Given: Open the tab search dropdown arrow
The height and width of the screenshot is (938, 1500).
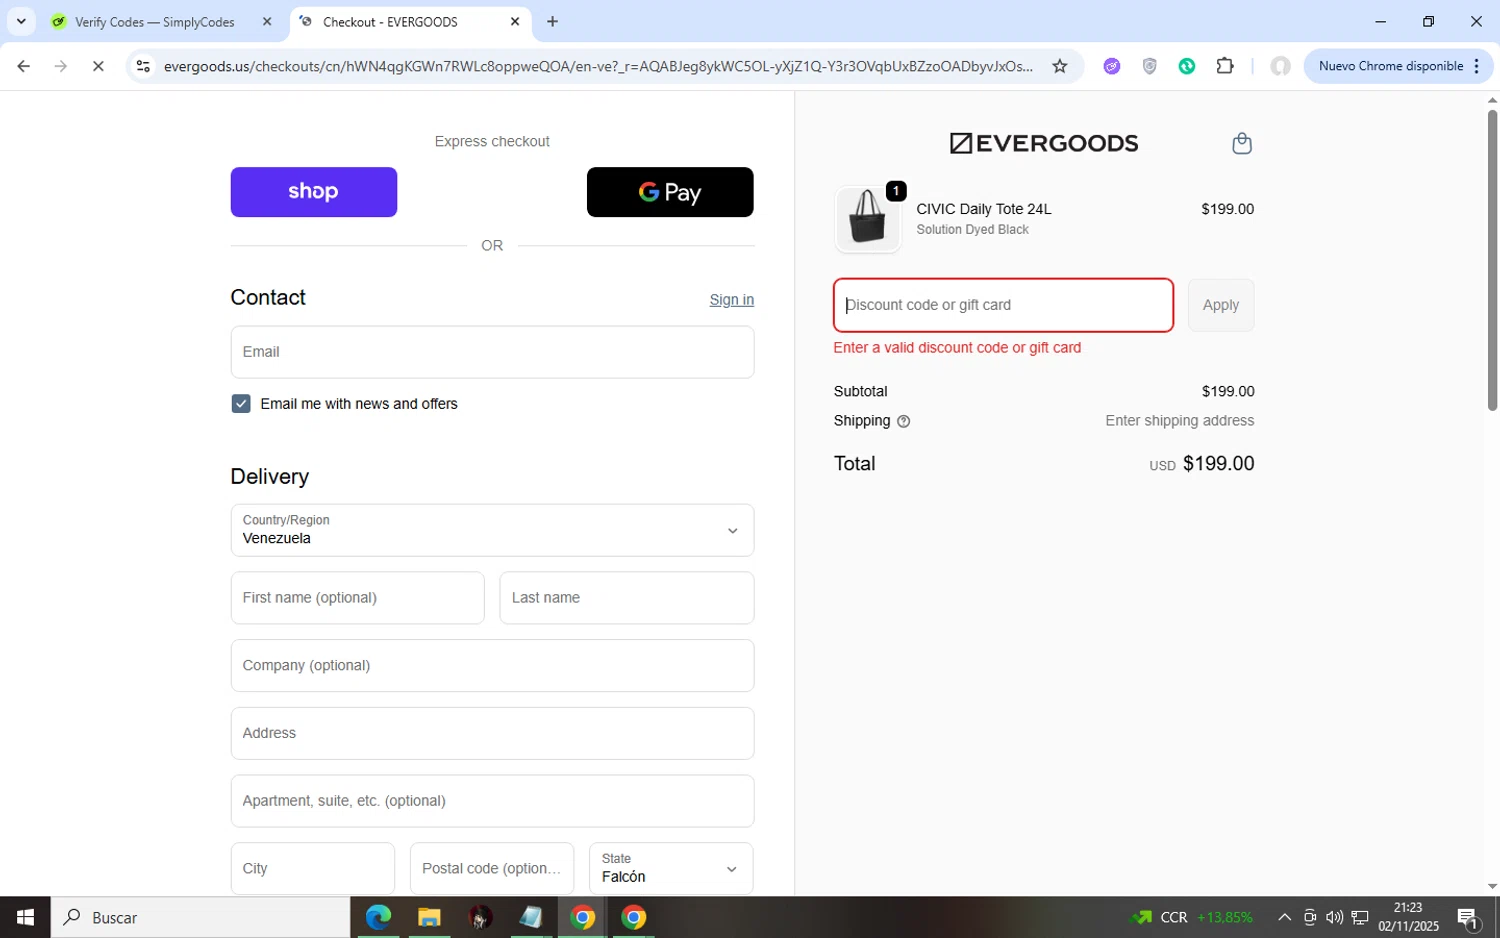Looking at the screenshot, I should coord(21,21).
